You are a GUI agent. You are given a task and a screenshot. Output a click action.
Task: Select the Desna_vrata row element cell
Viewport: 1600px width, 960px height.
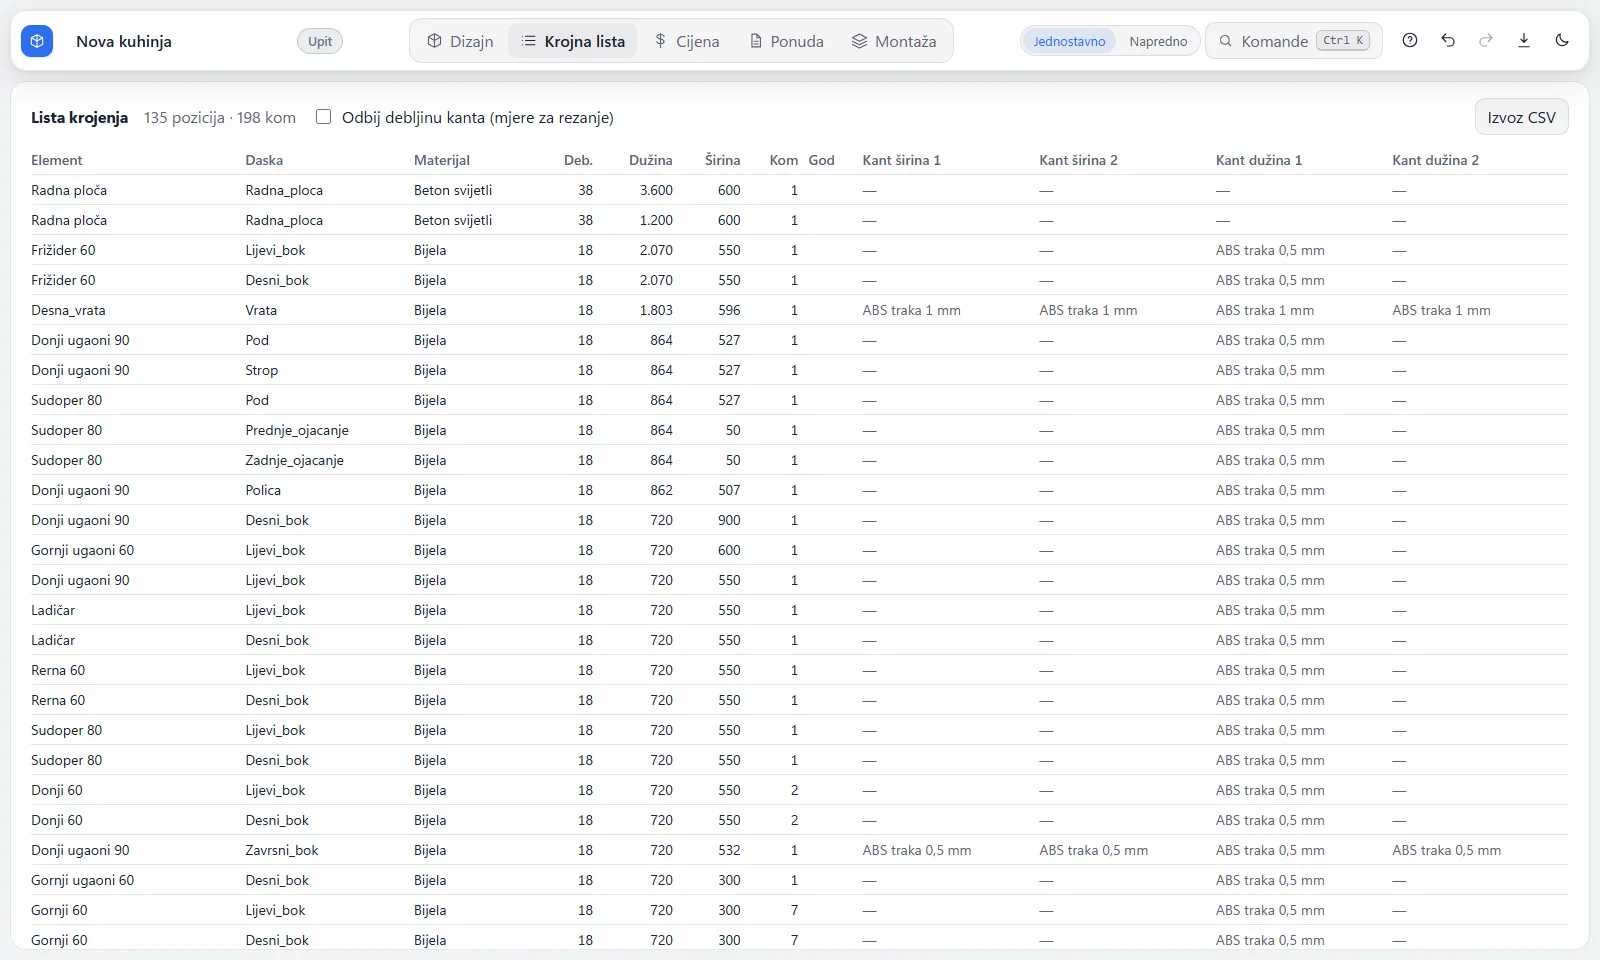tap(68, 310)
